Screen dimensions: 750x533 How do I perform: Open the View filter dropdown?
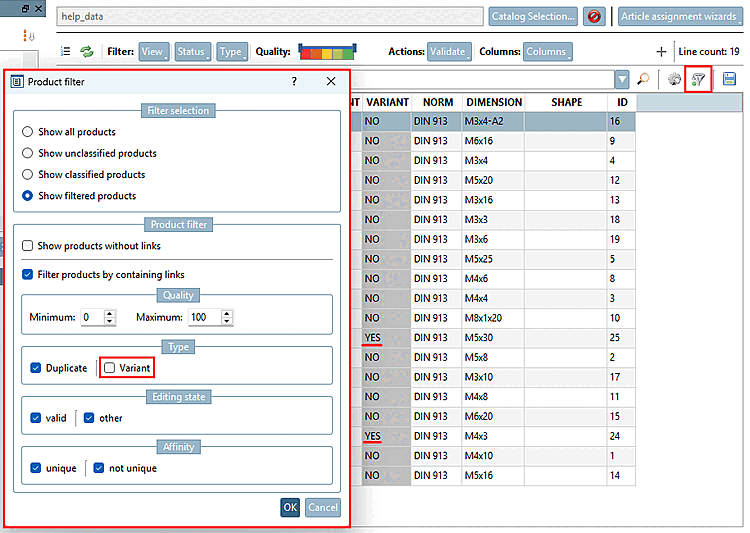coord(154,51)
